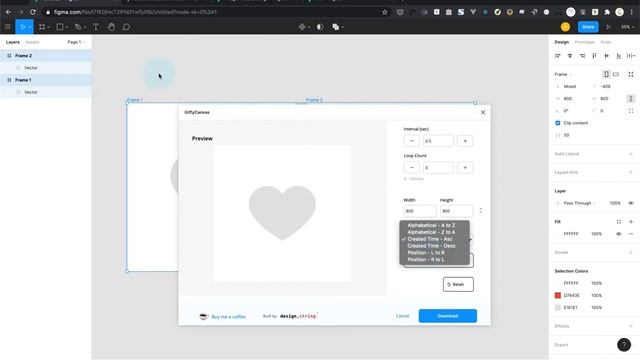The width and height of the screenshot is (640, 360).
Task: Click the Align vertical centers icon
Action: point(607,56)
